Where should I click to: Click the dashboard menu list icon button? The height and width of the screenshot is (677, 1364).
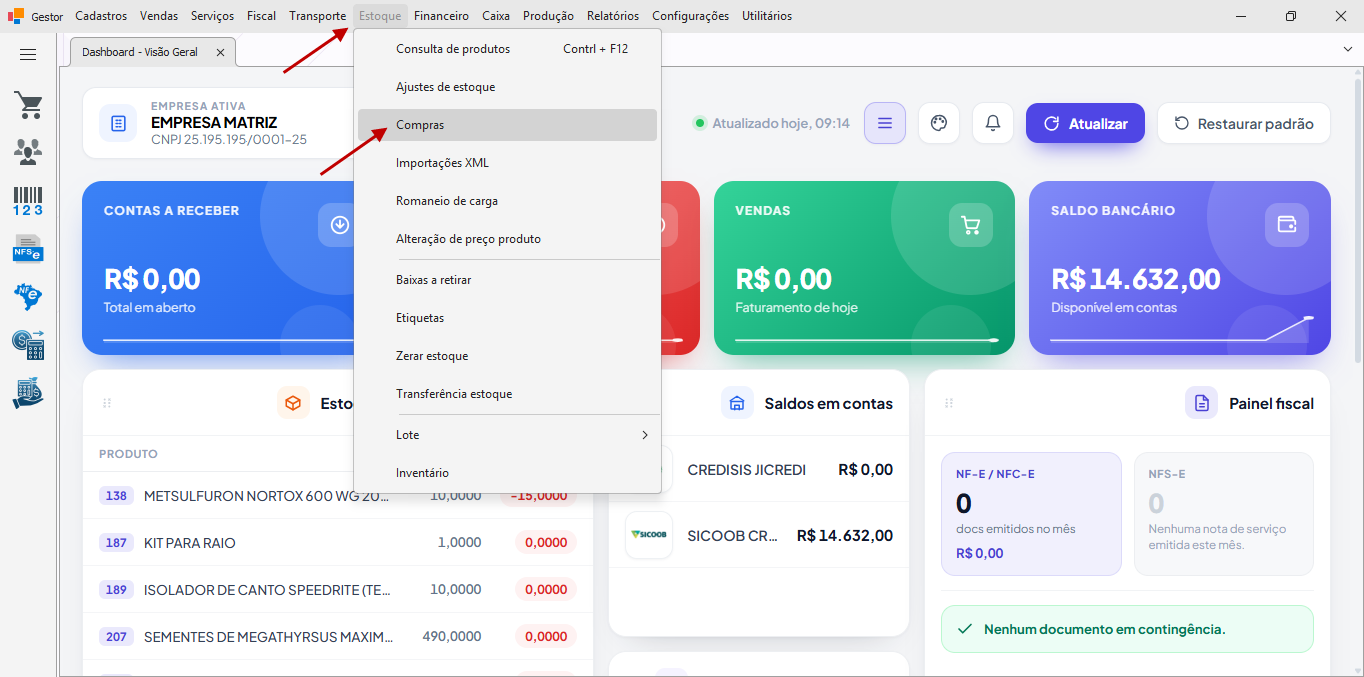click(885, 123)
